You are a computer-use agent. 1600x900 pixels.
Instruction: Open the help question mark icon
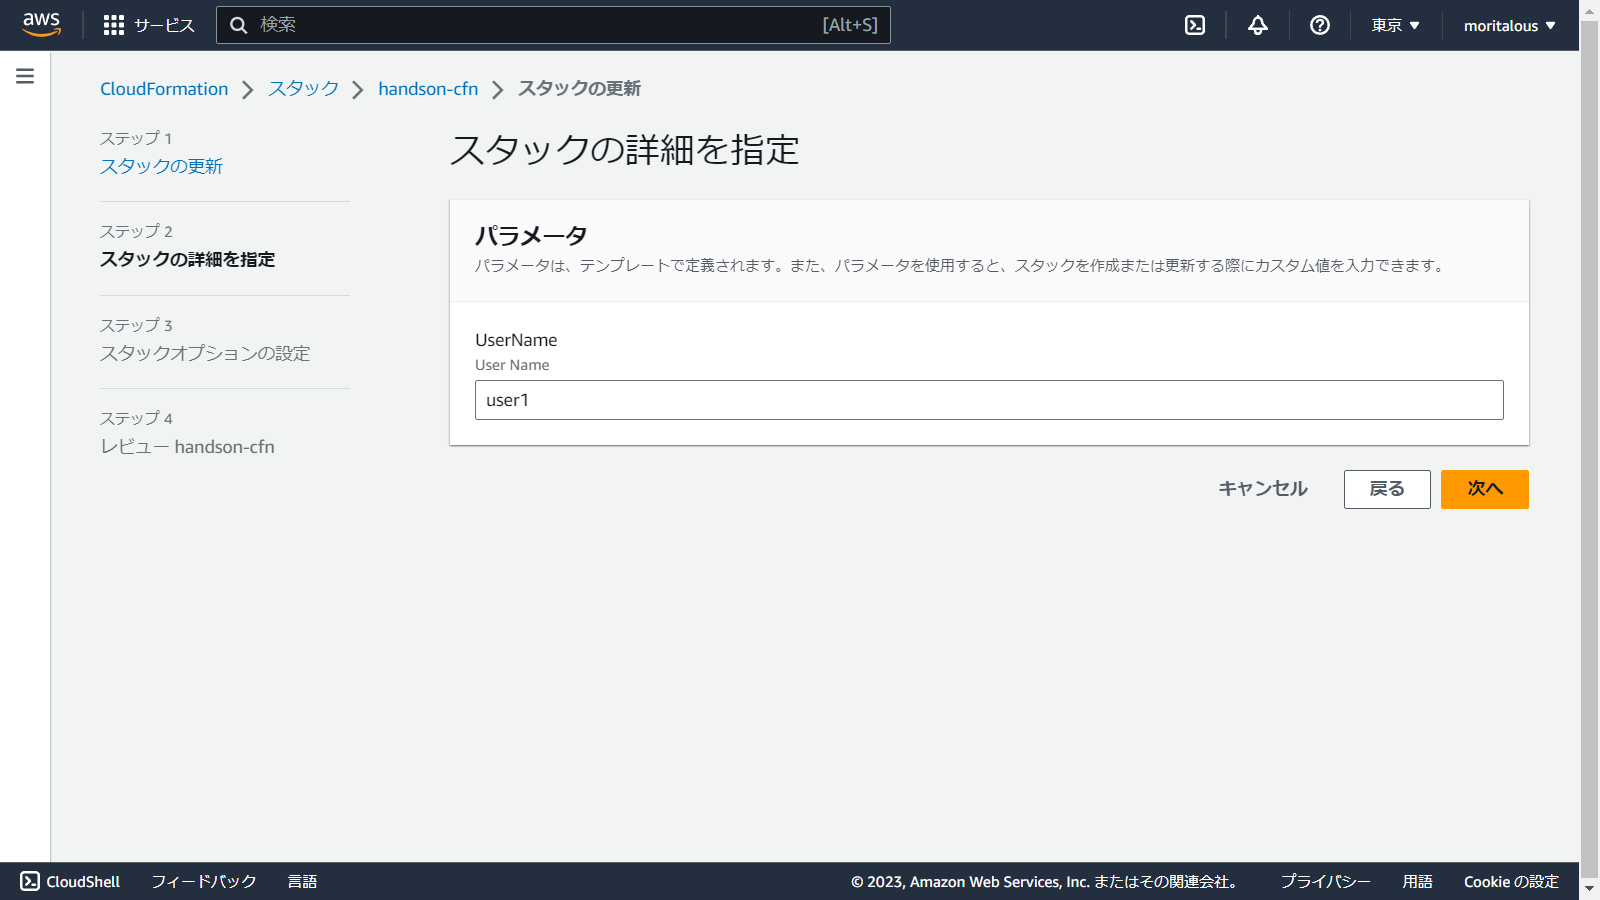[1320, 25]
